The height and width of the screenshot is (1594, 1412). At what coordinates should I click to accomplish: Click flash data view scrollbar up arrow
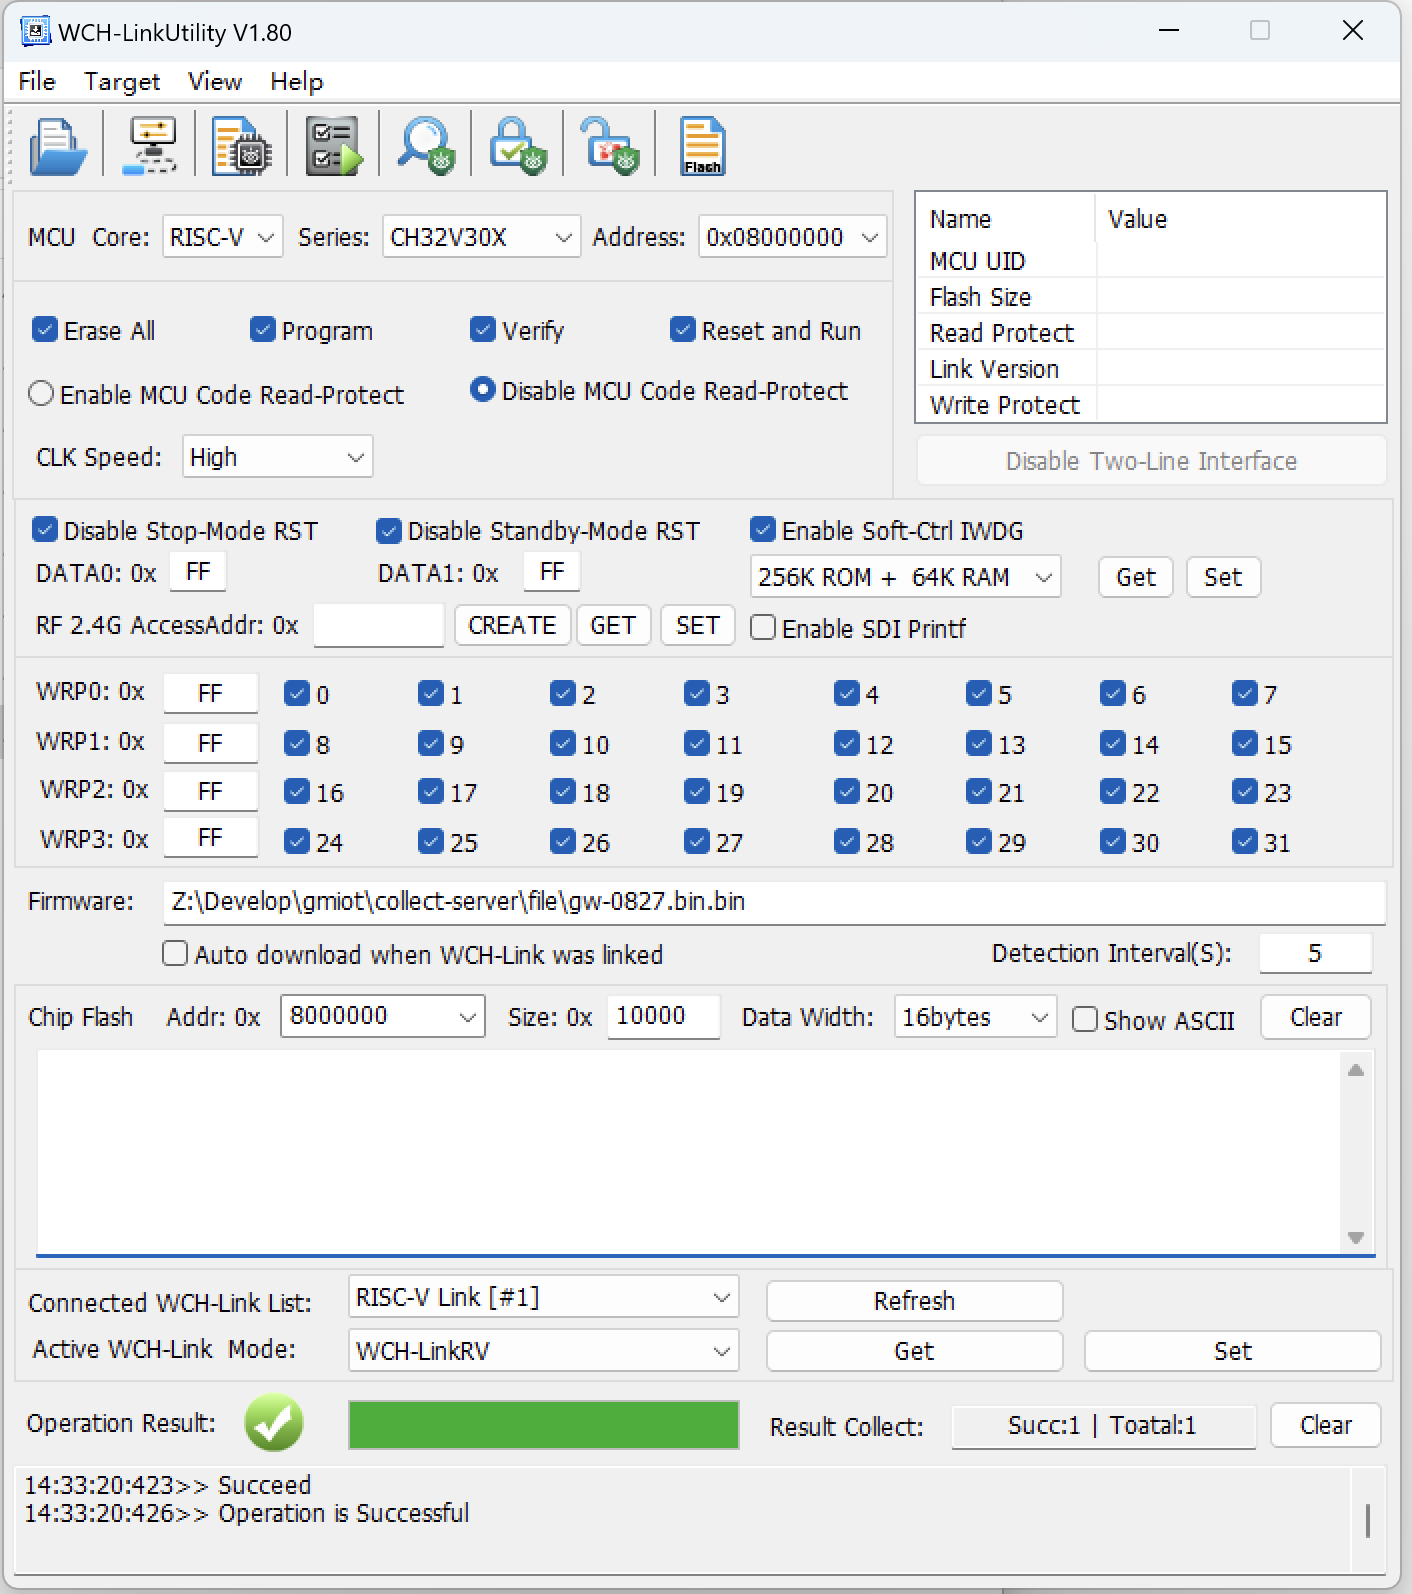pyautogui.click(x=1356, y=1070)
